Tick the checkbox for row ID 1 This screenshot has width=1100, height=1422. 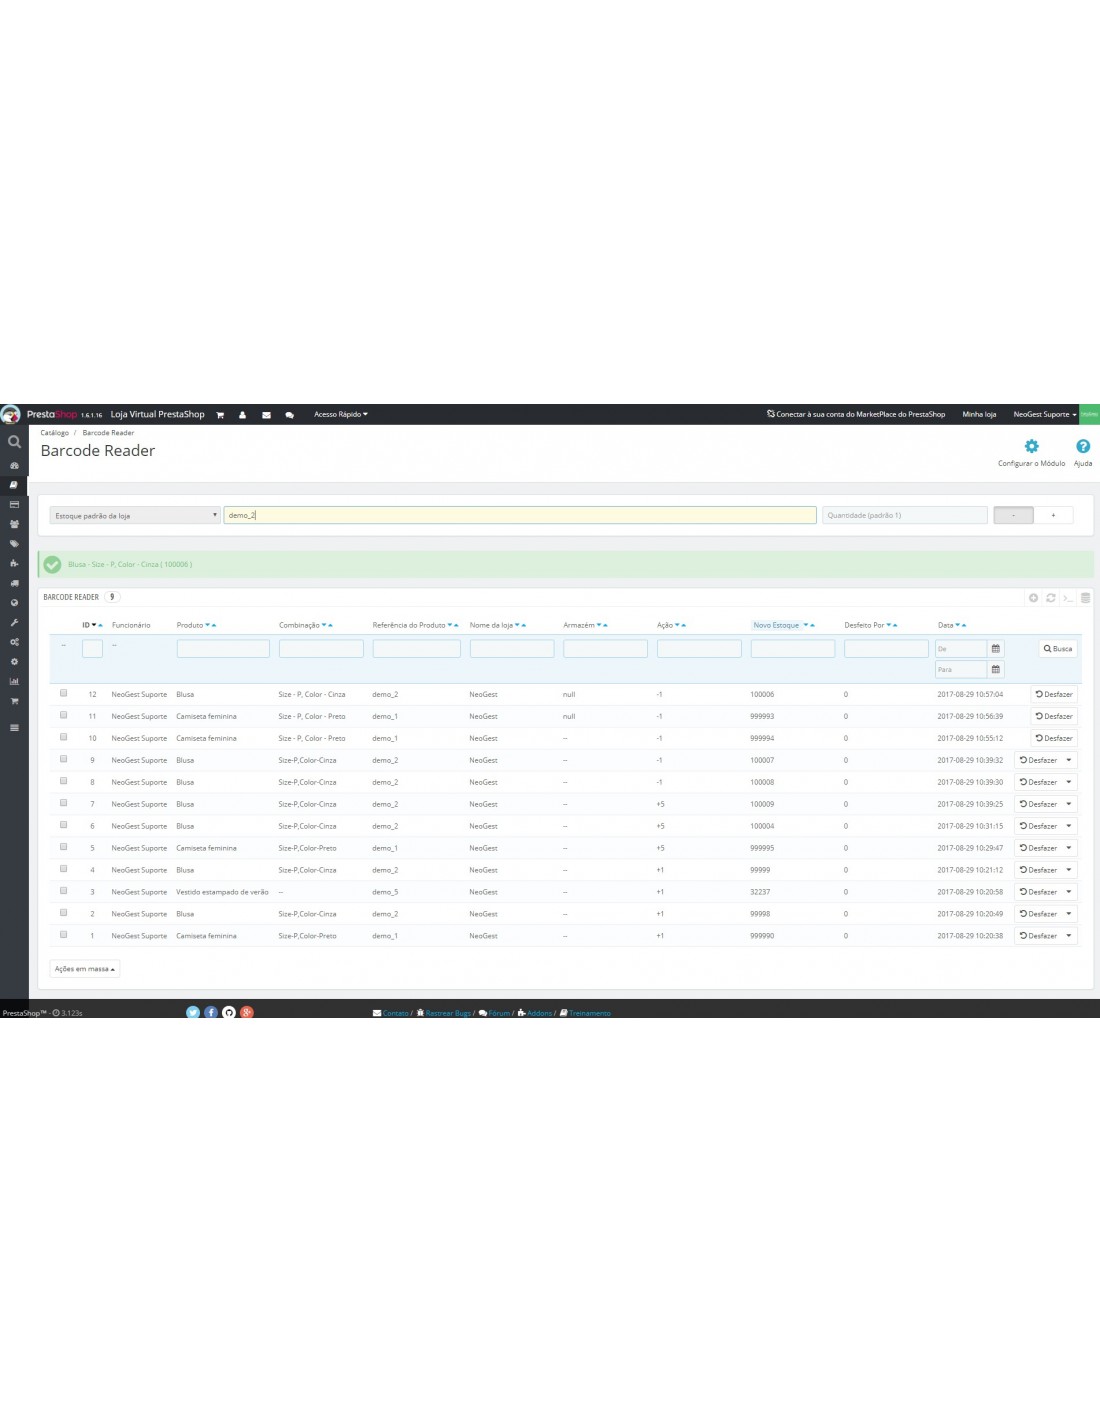[x=63, y=935]
